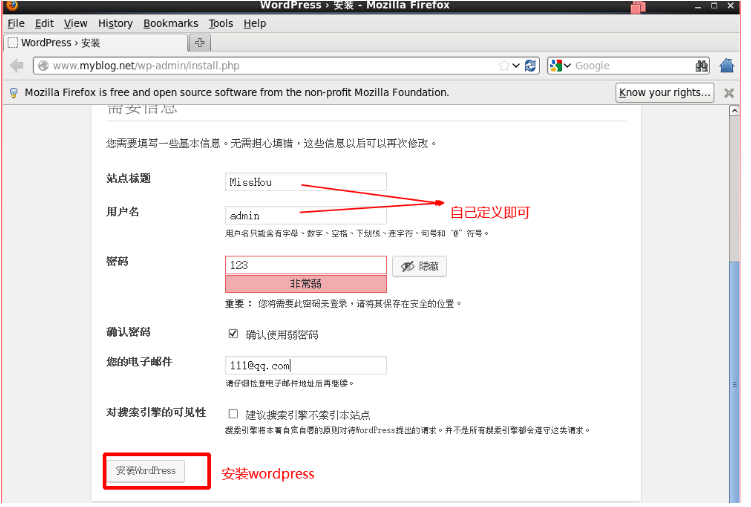The width and height of the screenshot is (751, 507).
Task: Click the 您的电子邮件 label
Action: point(139,361)
